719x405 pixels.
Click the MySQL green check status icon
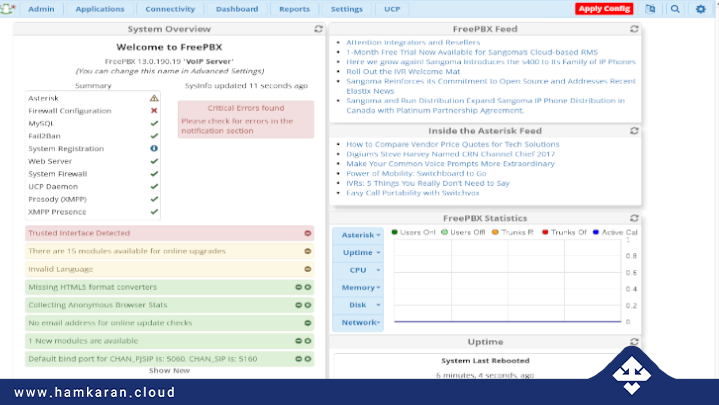click(154, 123)
